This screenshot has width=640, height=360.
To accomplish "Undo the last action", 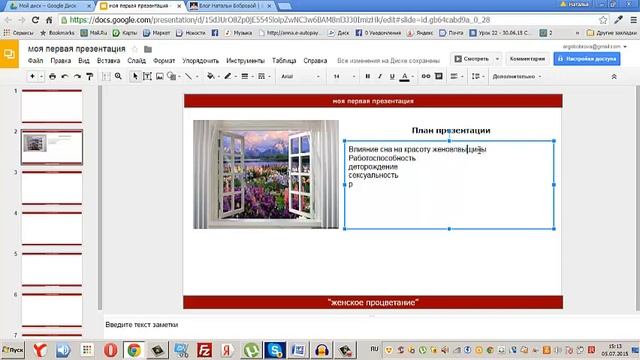I will [x=64, y=76].
